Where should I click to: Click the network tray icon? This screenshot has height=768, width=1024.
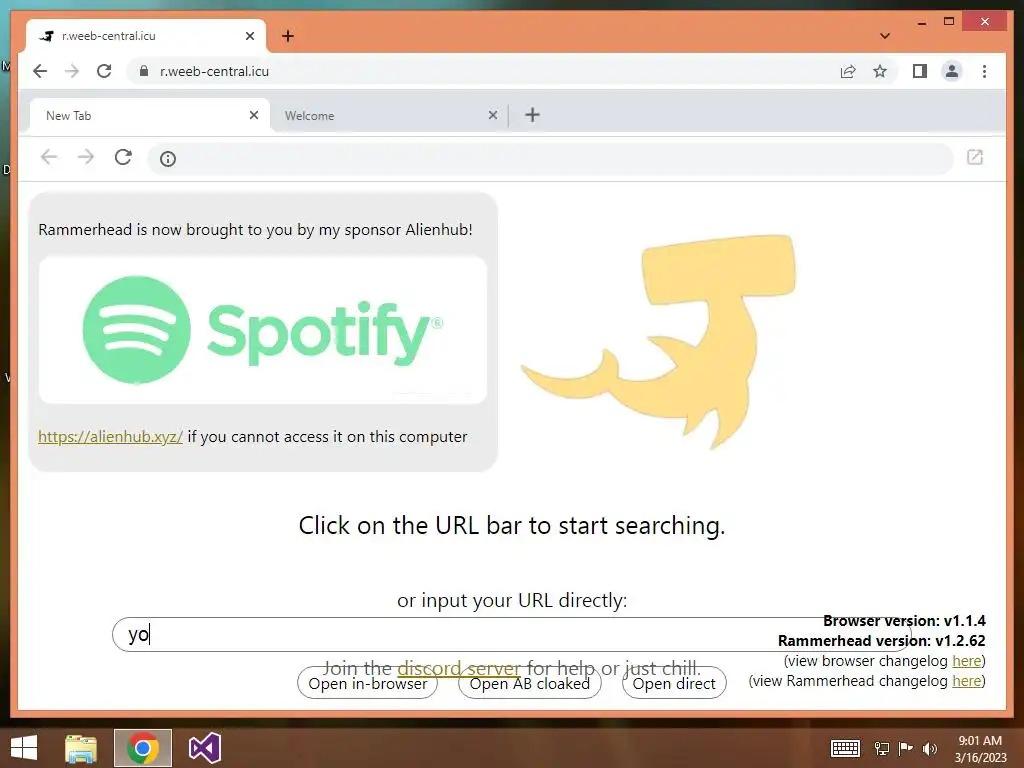point(882,748)
